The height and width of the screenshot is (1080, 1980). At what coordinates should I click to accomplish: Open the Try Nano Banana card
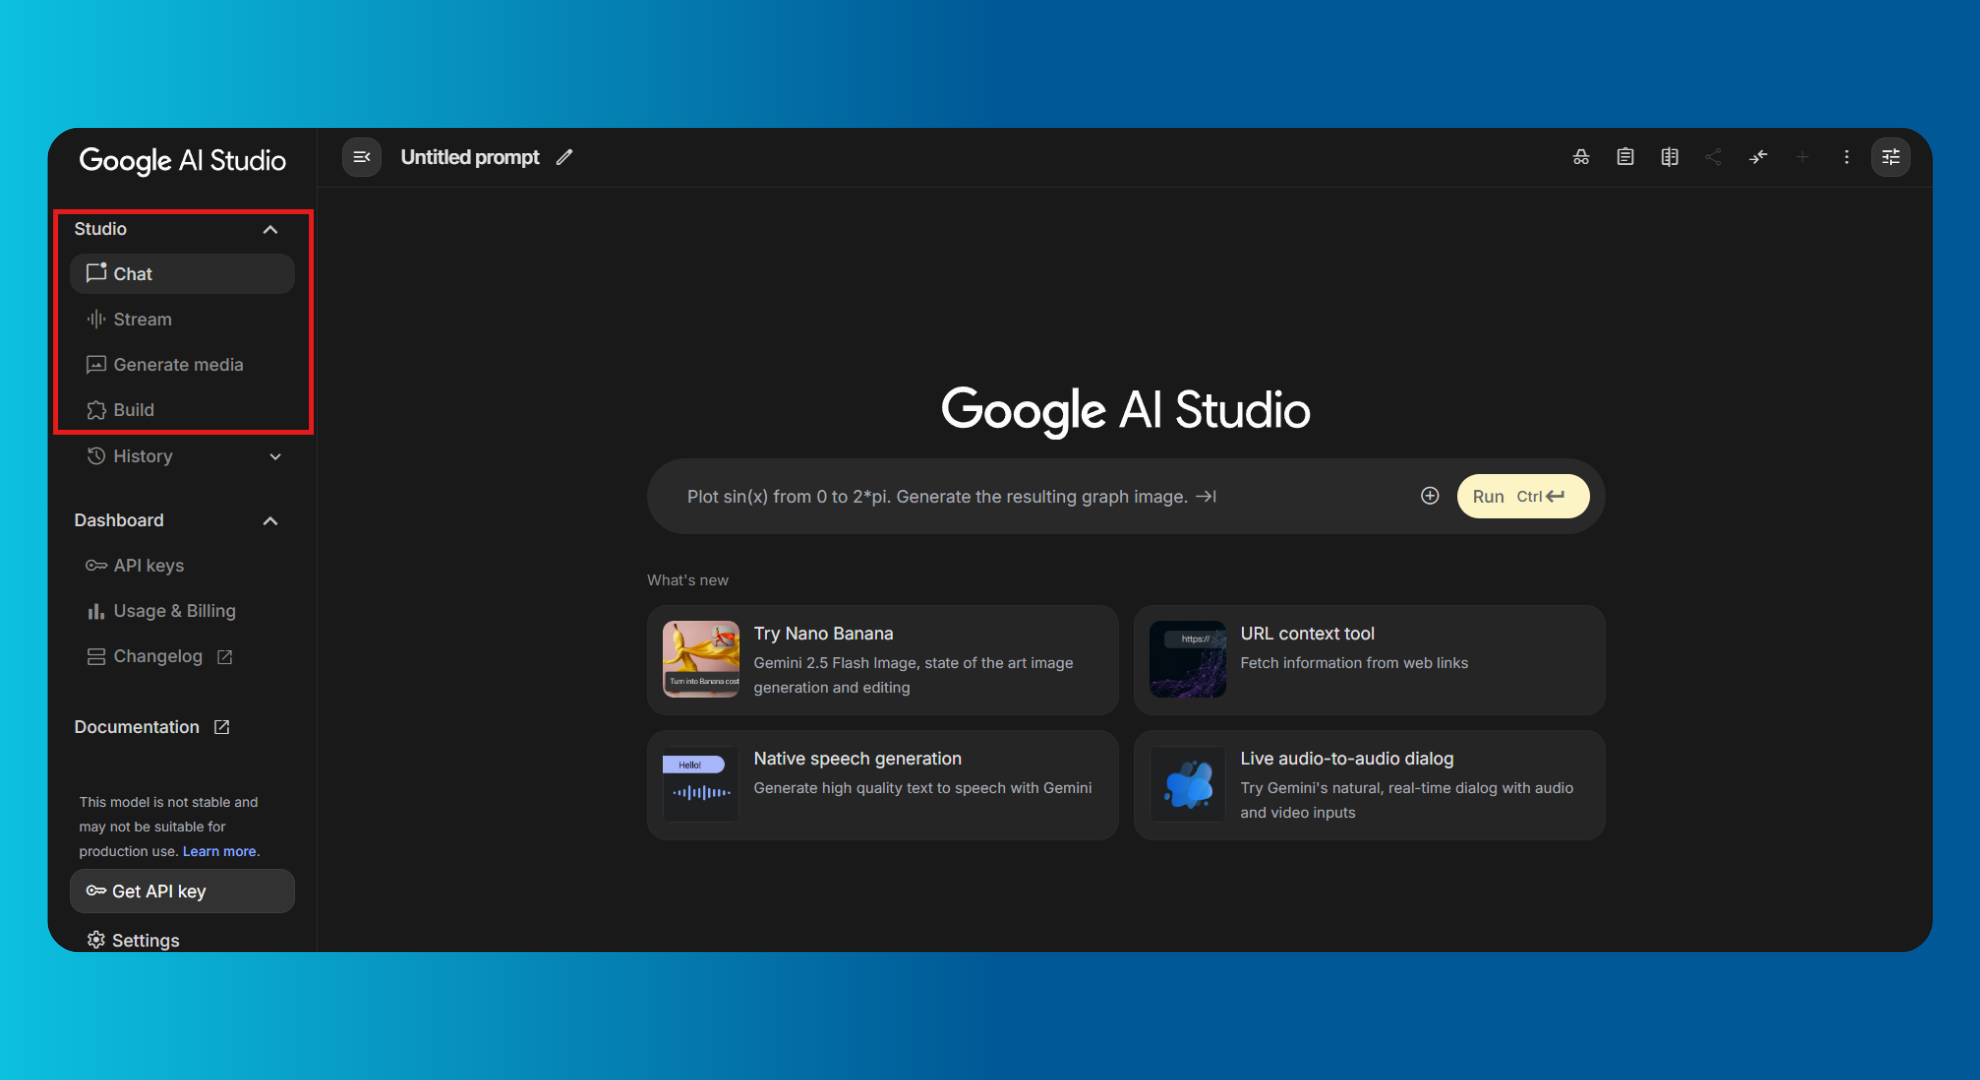[882, 660]
